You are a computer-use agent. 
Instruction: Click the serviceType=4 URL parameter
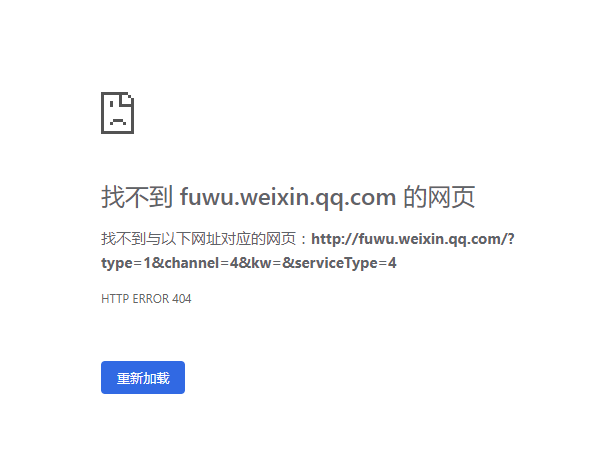point(345,263)
